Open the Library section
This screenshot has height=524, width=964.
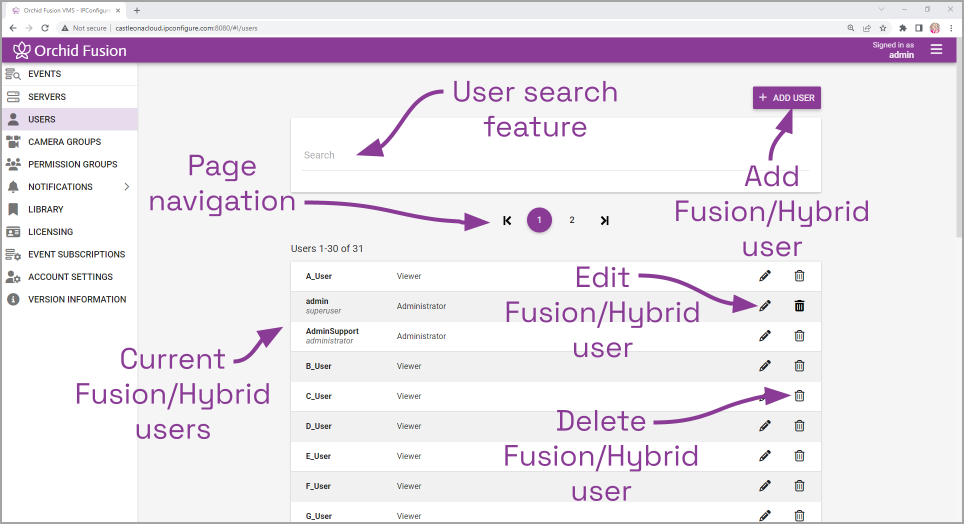click(x=69, y=209)
